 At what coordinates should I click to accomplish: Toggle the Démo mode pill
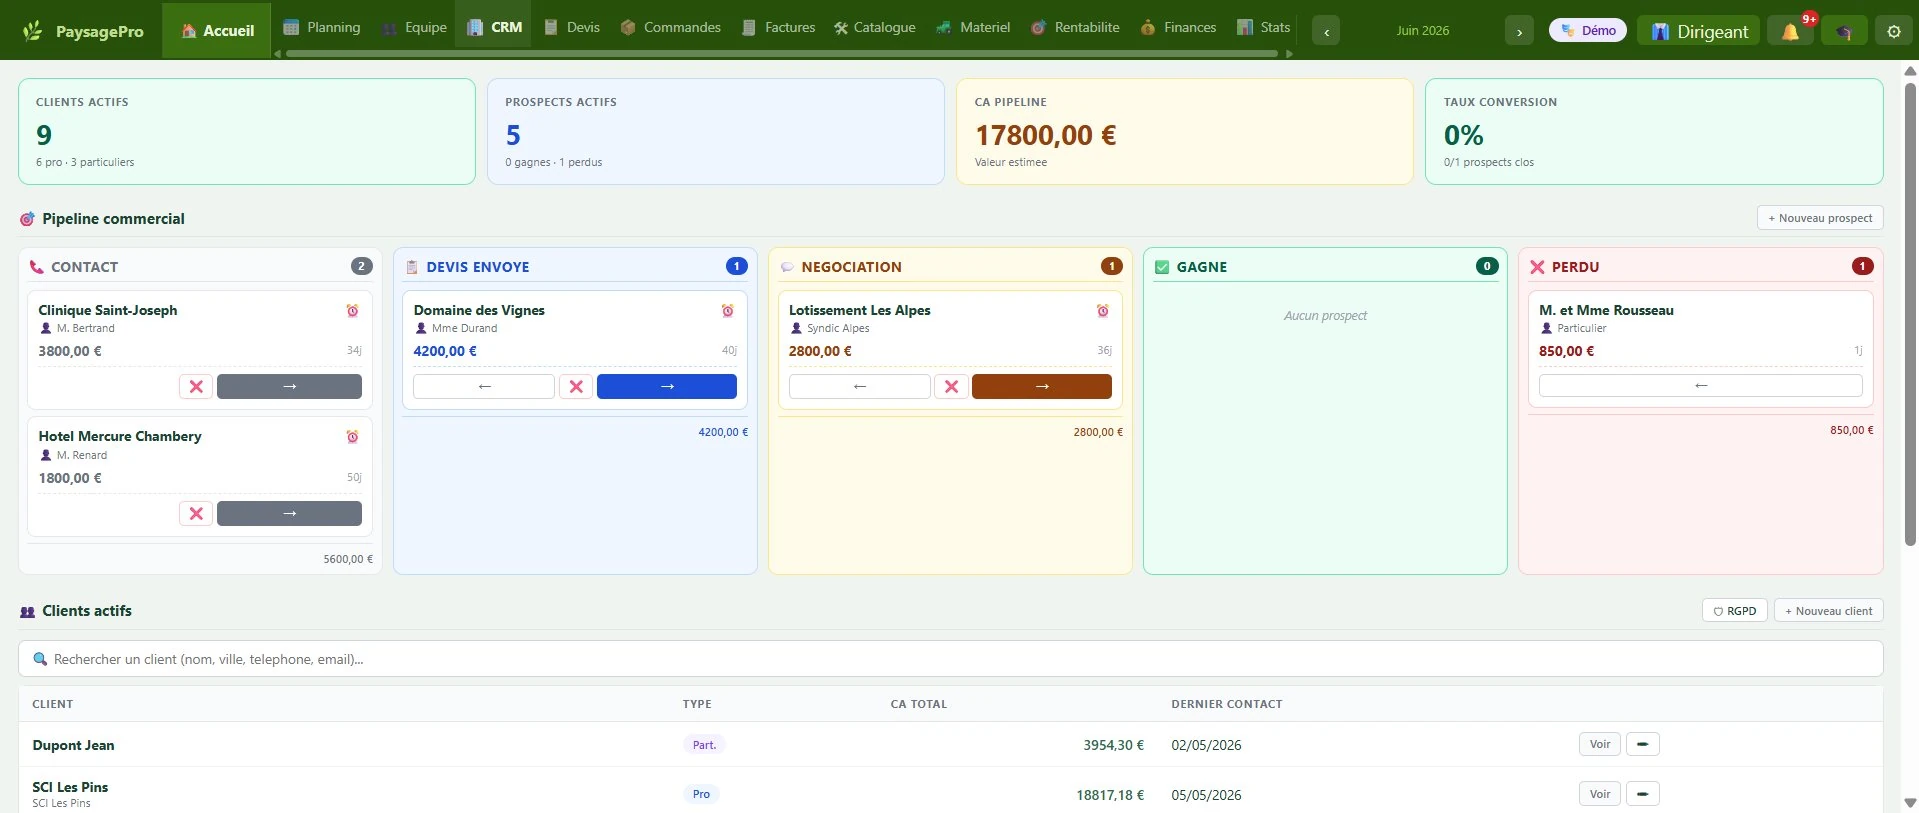click(x=1588, y=31)
